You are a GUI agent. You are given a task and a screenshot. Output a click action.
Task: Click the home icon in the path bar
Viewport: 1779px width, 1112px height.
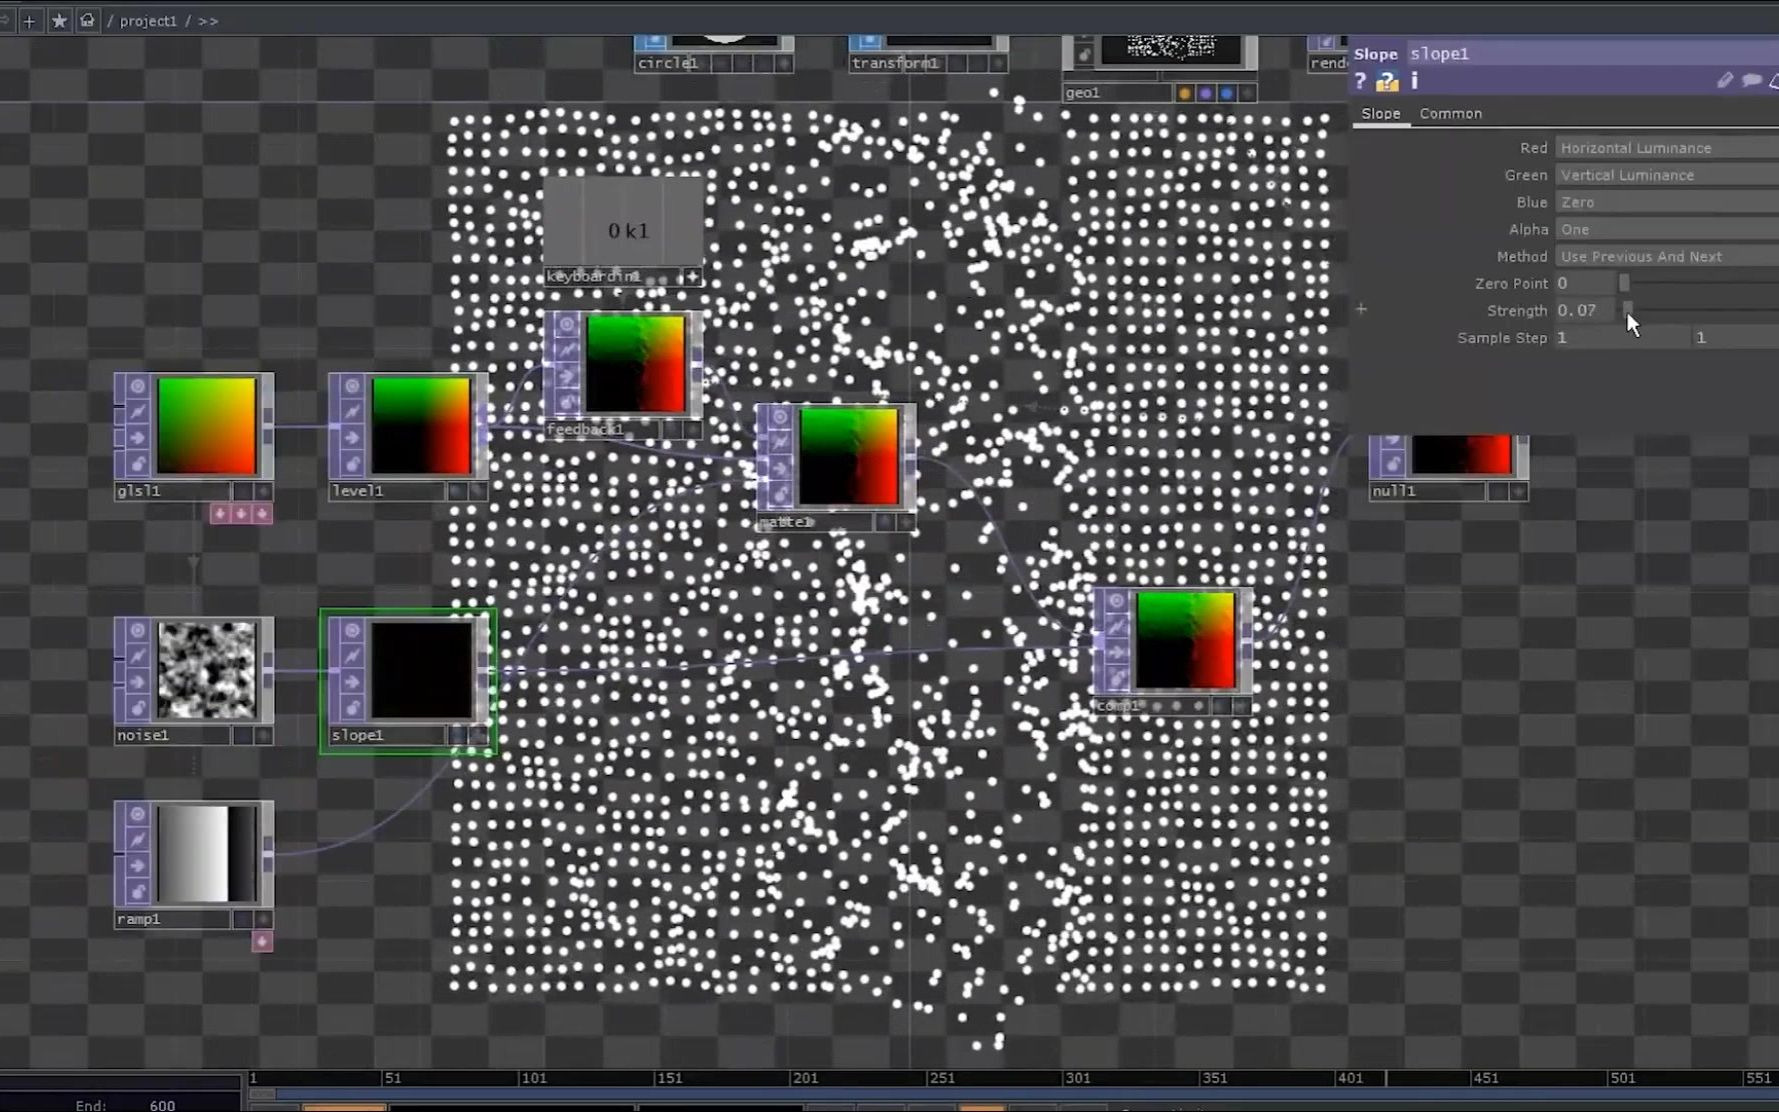[x=87, y=20]
